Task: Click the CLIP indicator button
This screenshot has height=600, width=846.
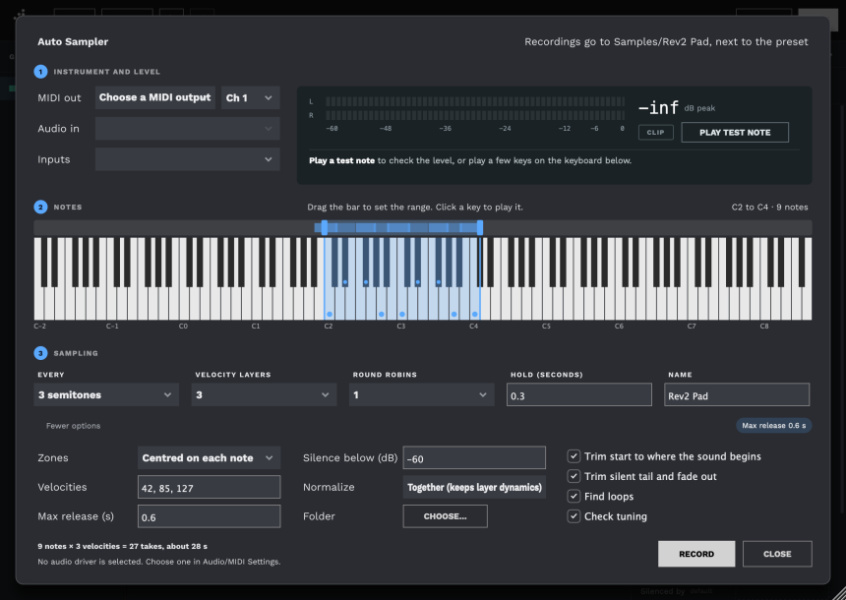Action: pos(656,132)
